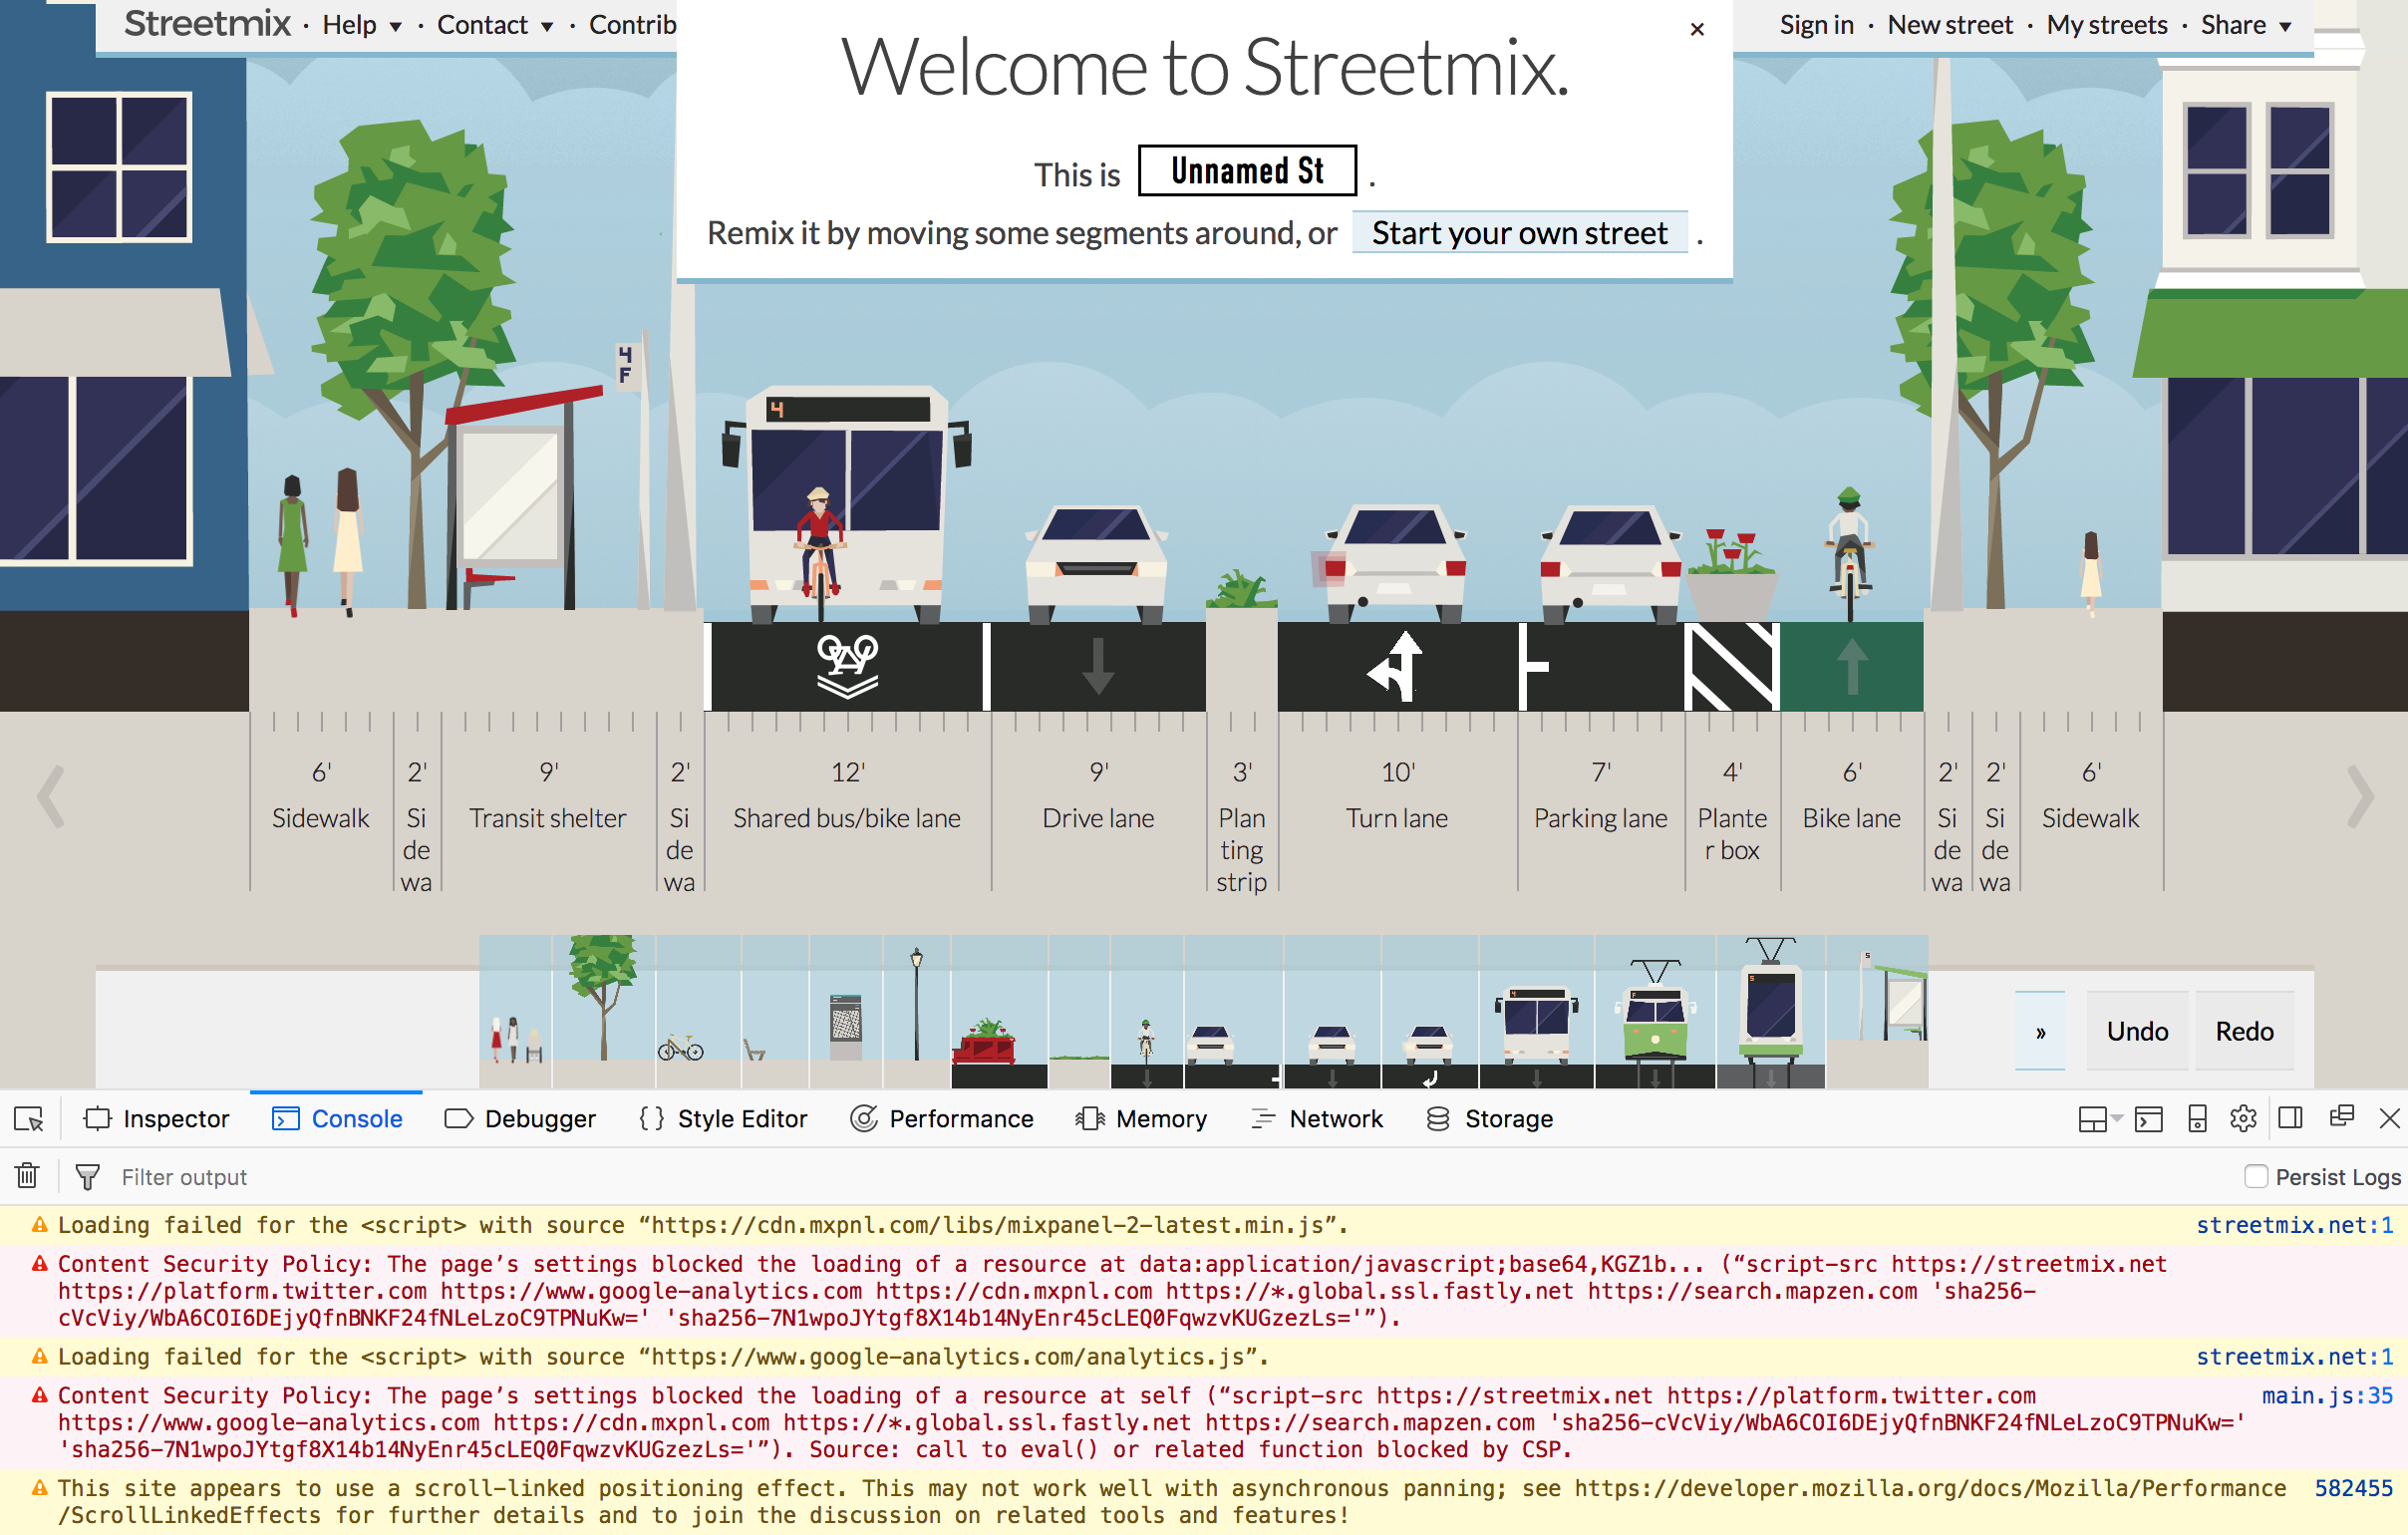Select the pick-element inspector tool
Image resolution: width=2408 pixels, height=1535 pixels.
click(x=27, y=1118)
